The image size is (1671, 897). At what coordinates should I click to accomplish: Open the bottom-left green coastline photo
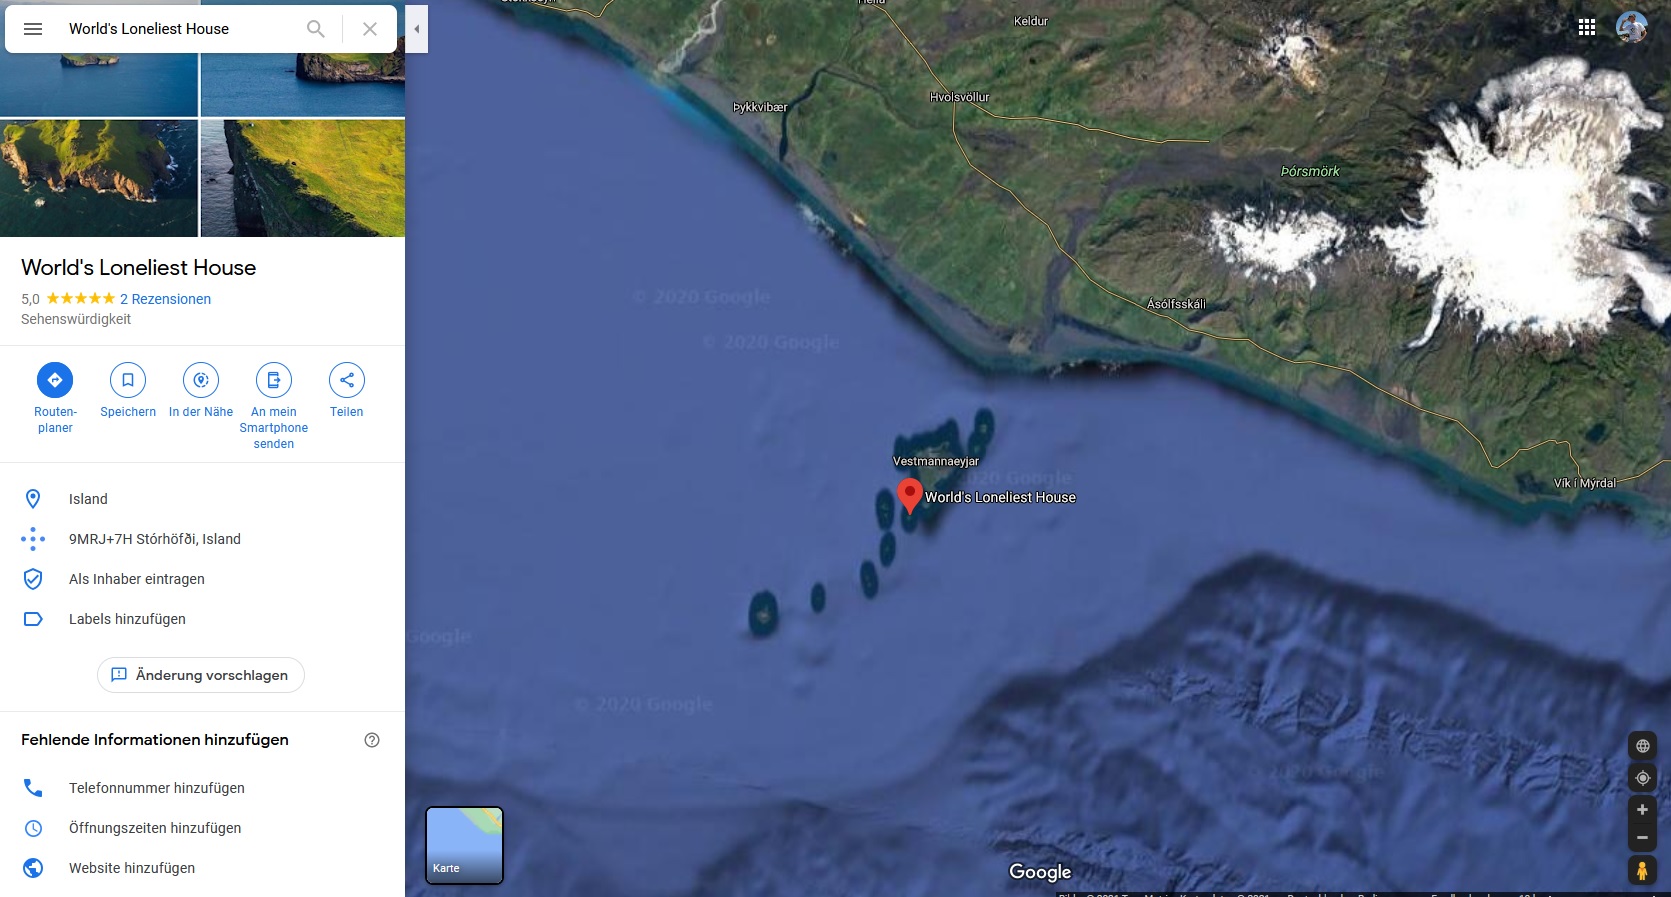[x=99, y=178]
